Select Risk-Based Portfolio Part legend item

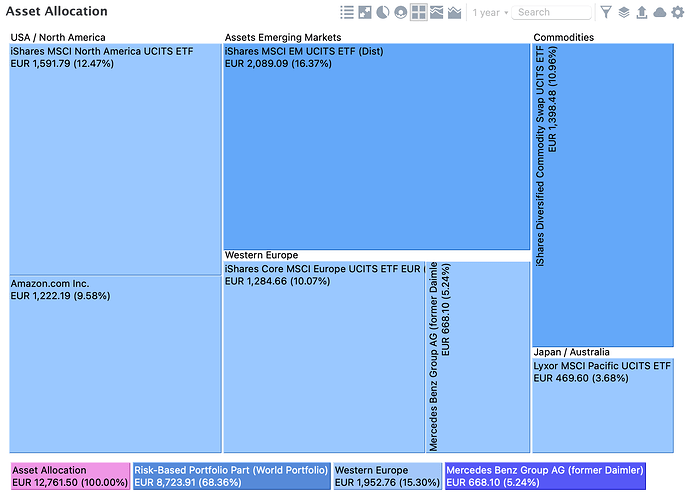click(x=231, y=476)
